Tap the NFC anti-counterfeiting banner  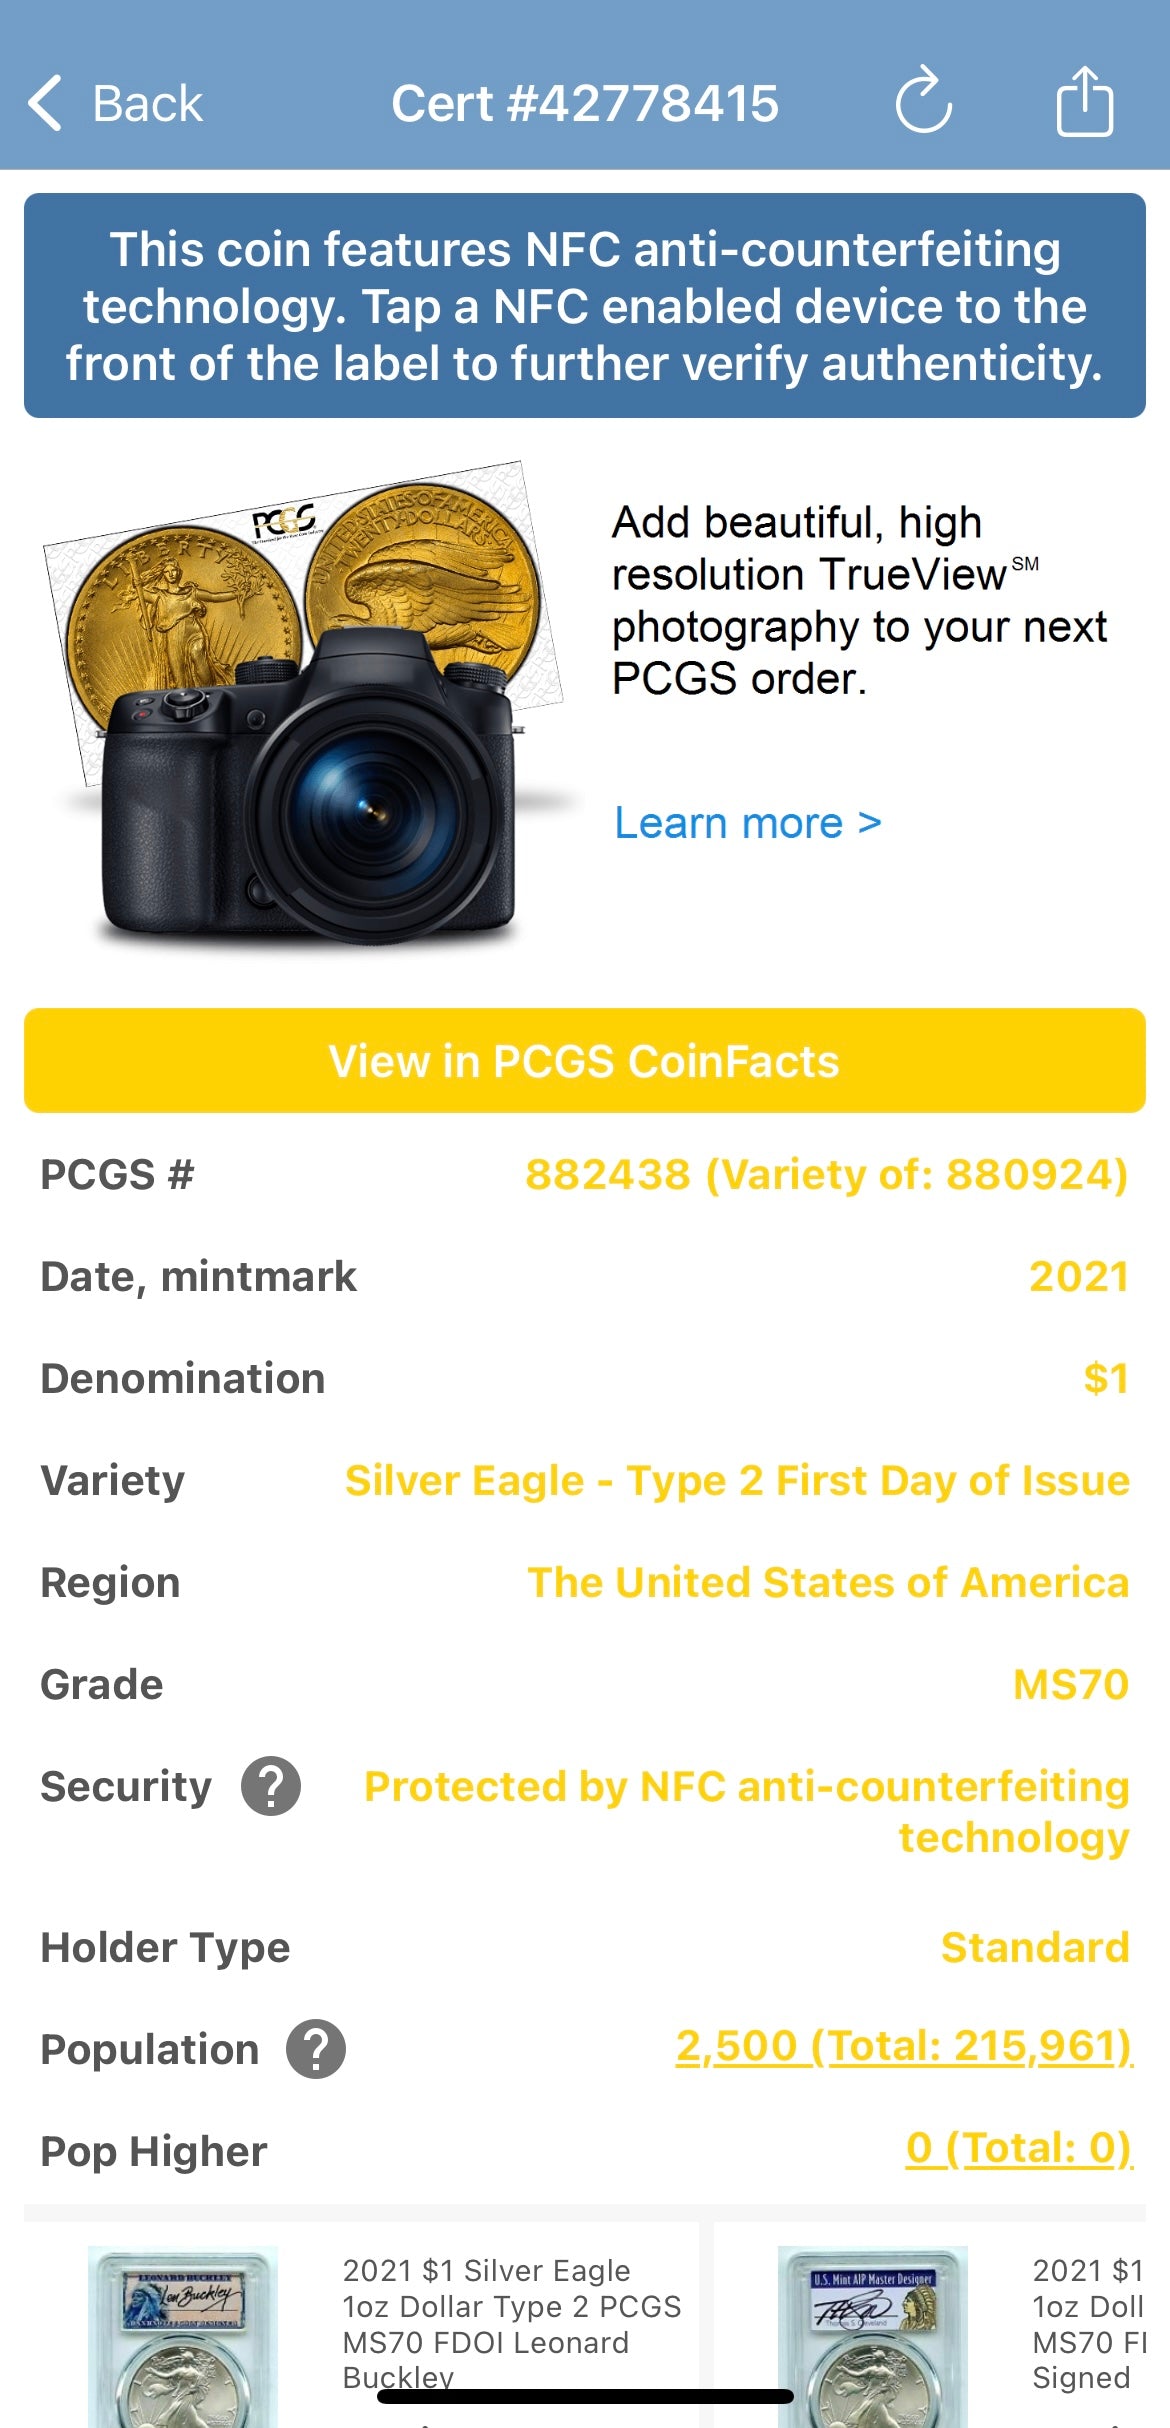[585, 305]
